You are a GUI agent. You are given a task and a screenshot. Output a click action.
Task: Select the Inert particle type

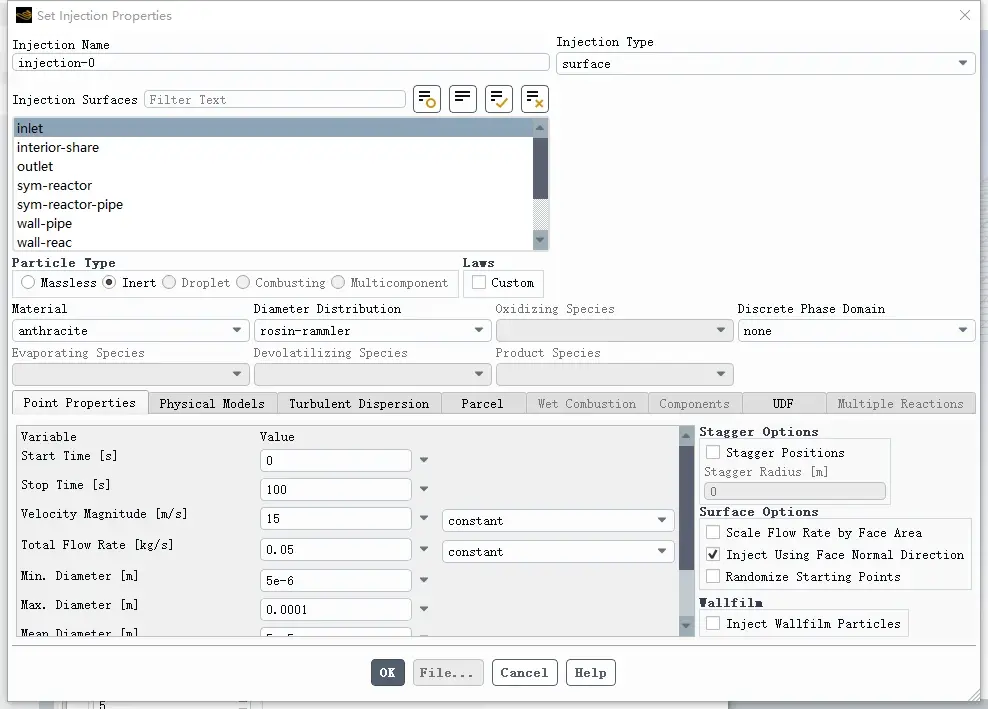pos(110,282)
